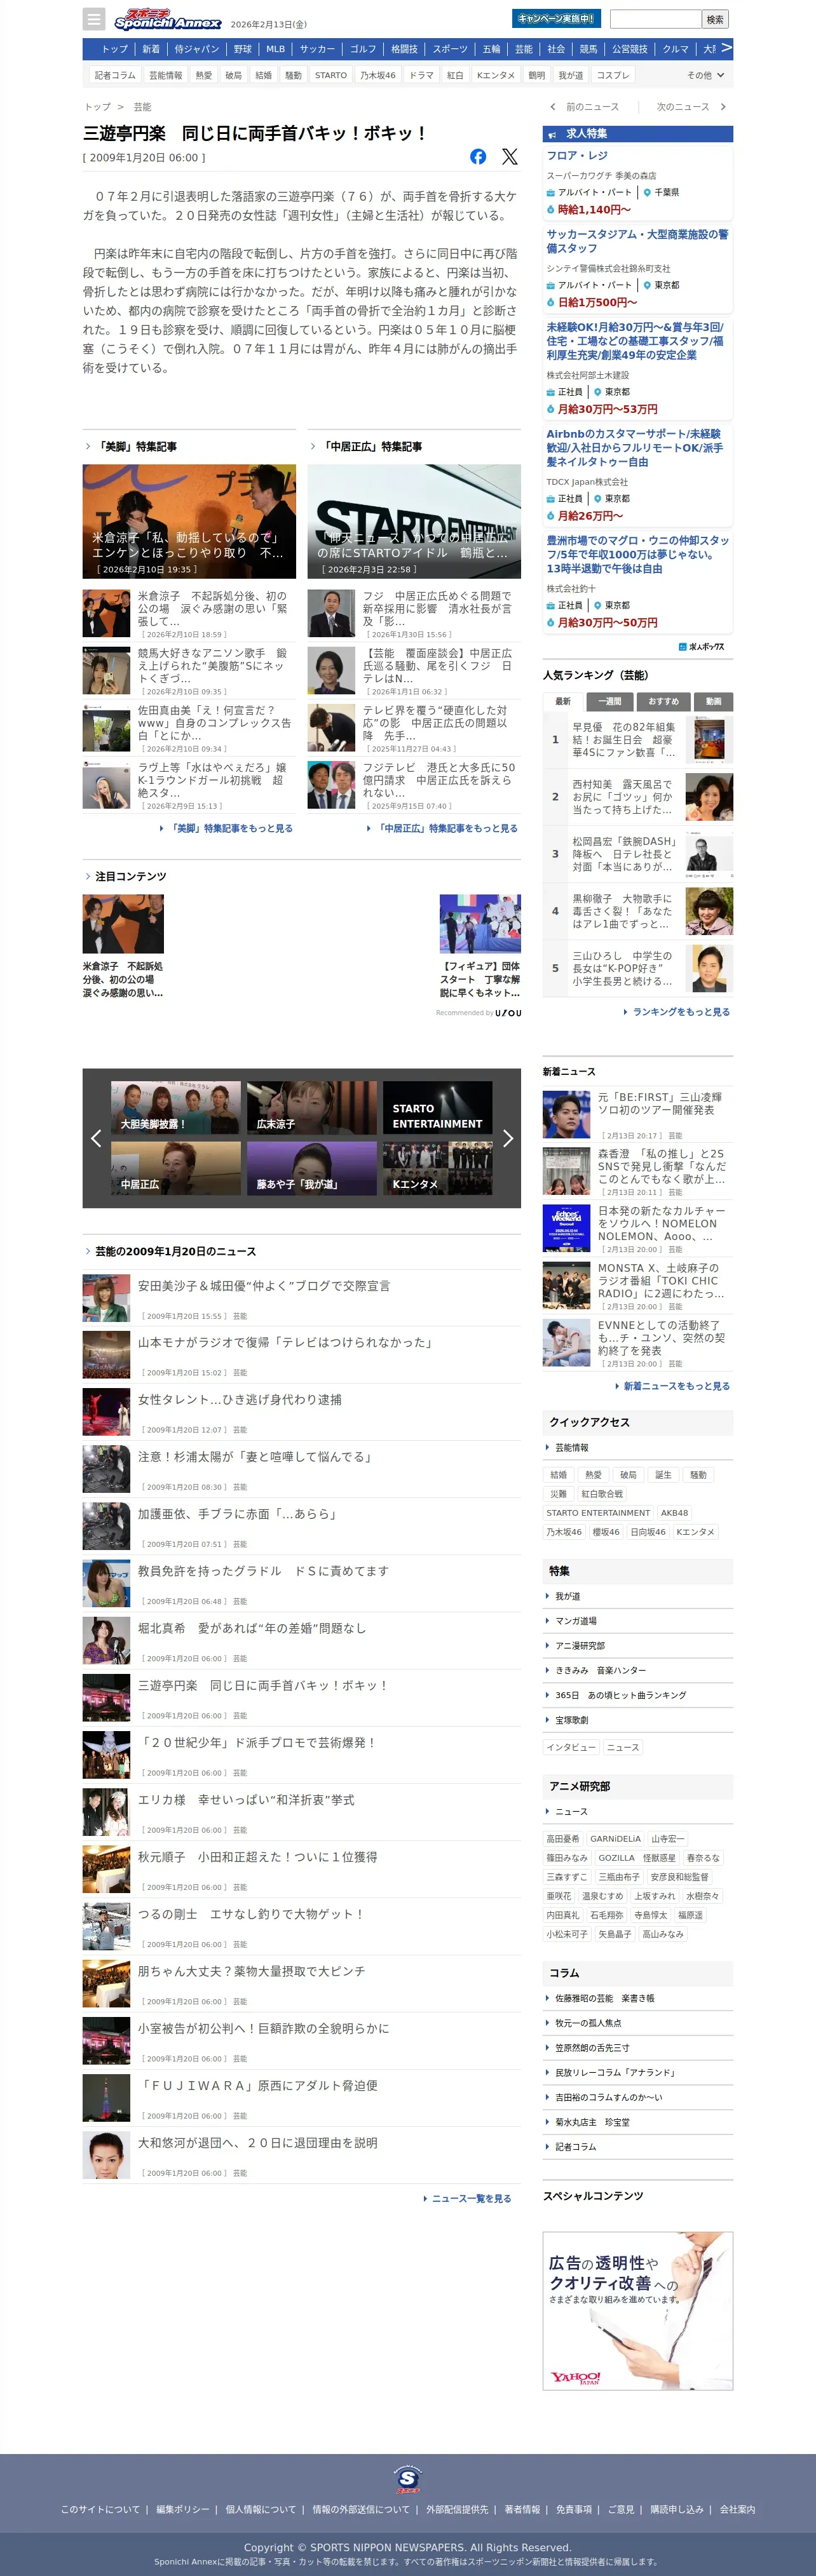This screenshot has width=816, height=2576.
Task: Open 堀北真希 年の差婚 article link
Action: click(252, 1628)
